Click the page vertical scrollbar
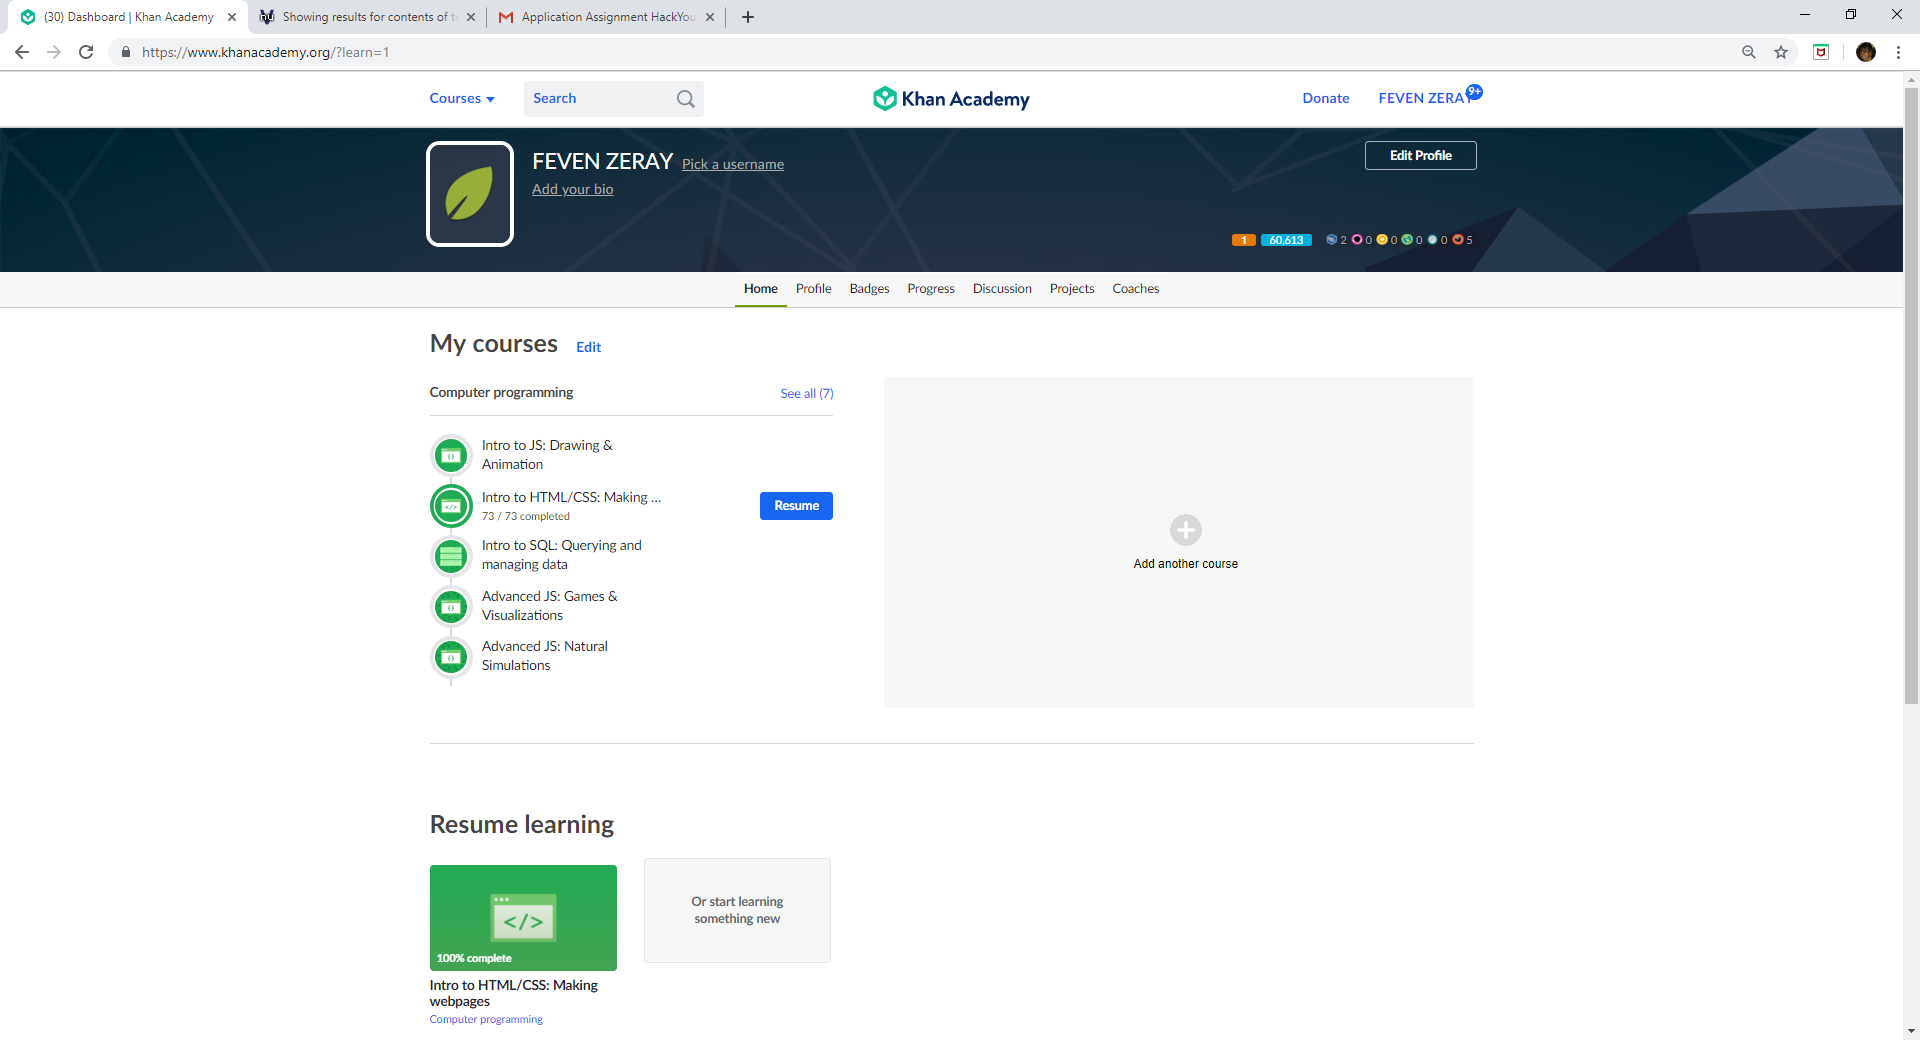 1911,395
